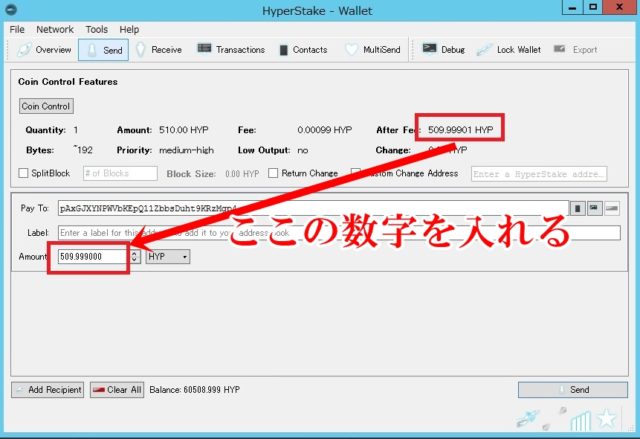Open the Overview page

click(x=44, y=50)
